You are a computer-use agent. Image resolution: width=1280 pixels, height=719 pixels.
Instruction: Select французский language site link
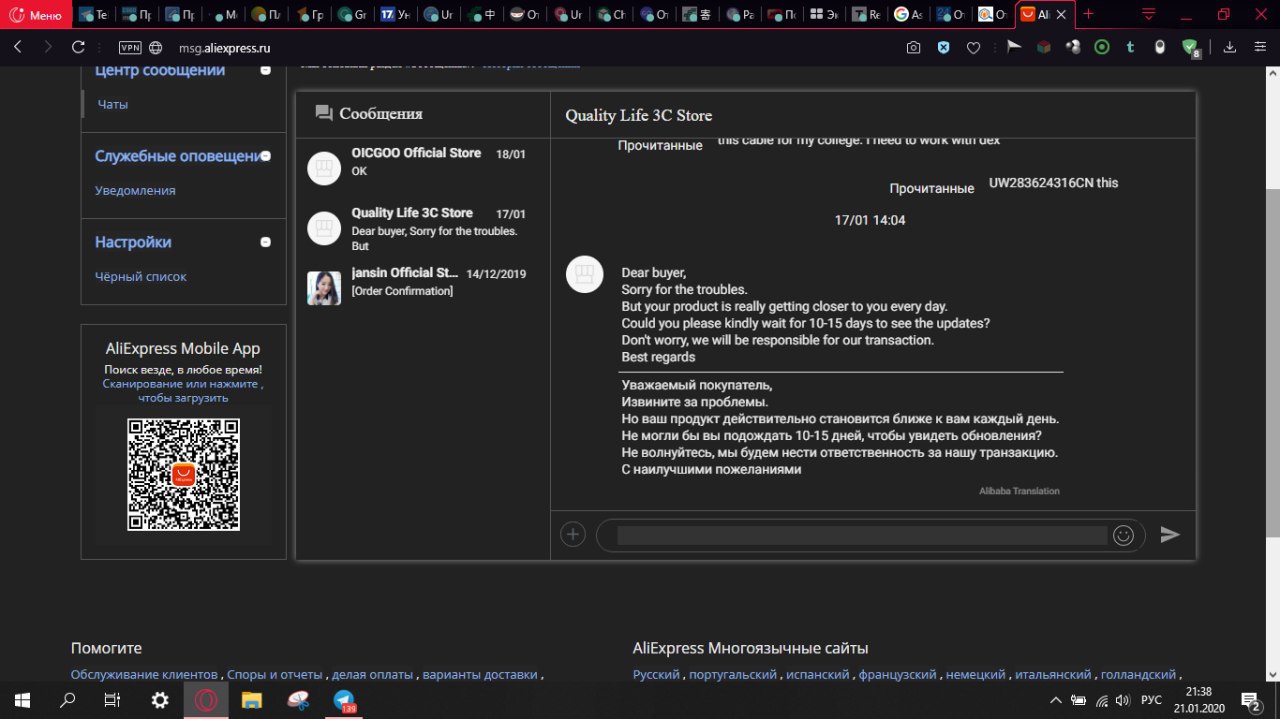(x=897, y=675)
